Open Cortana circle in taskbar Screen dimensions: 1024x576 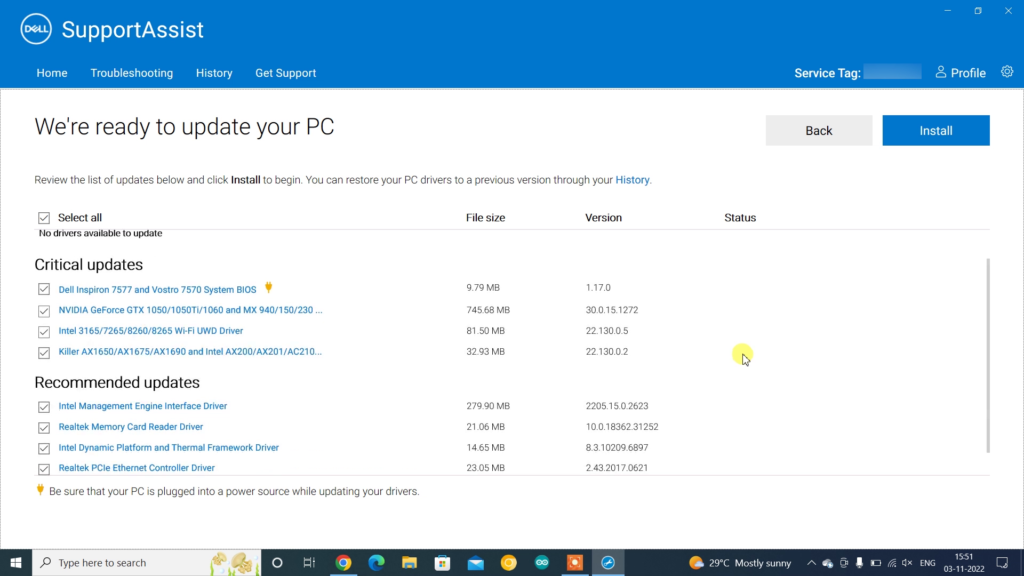[x=277, y=562]
